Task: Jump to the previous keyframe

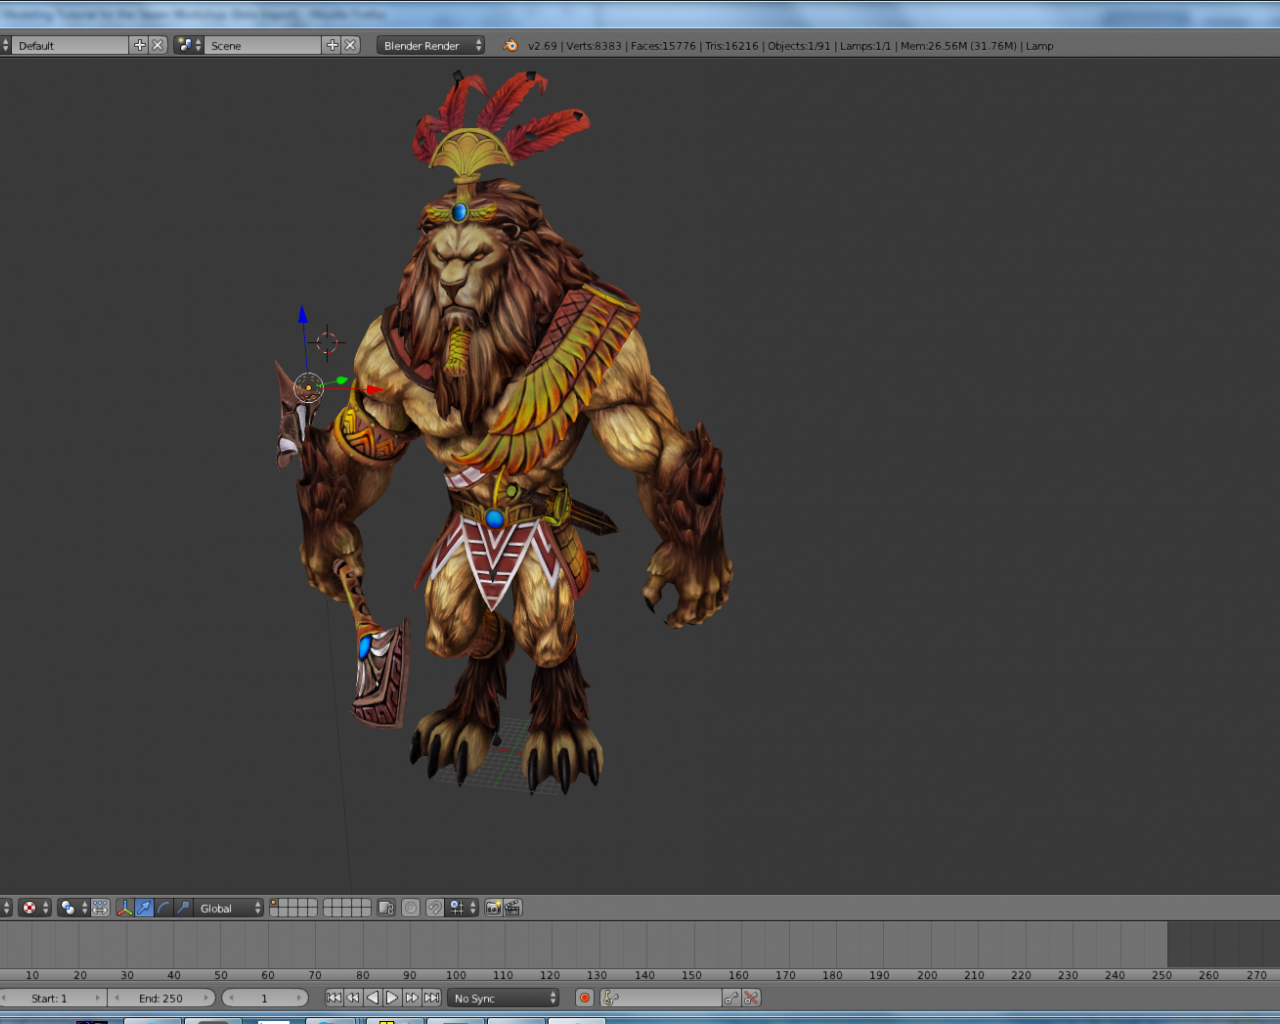Action: coord(353,998)
